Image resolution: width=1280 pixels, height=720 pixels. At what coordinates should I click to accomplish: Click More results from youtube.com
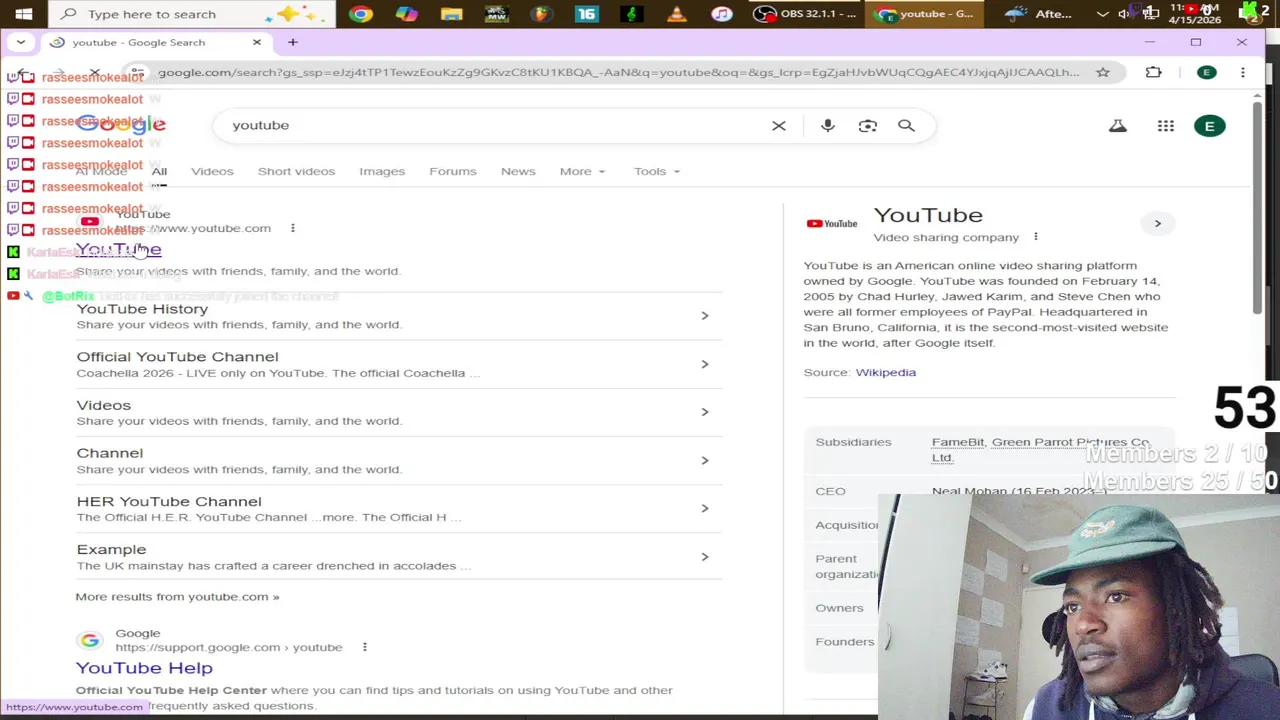pyautogui.click(x=177, y=597)
